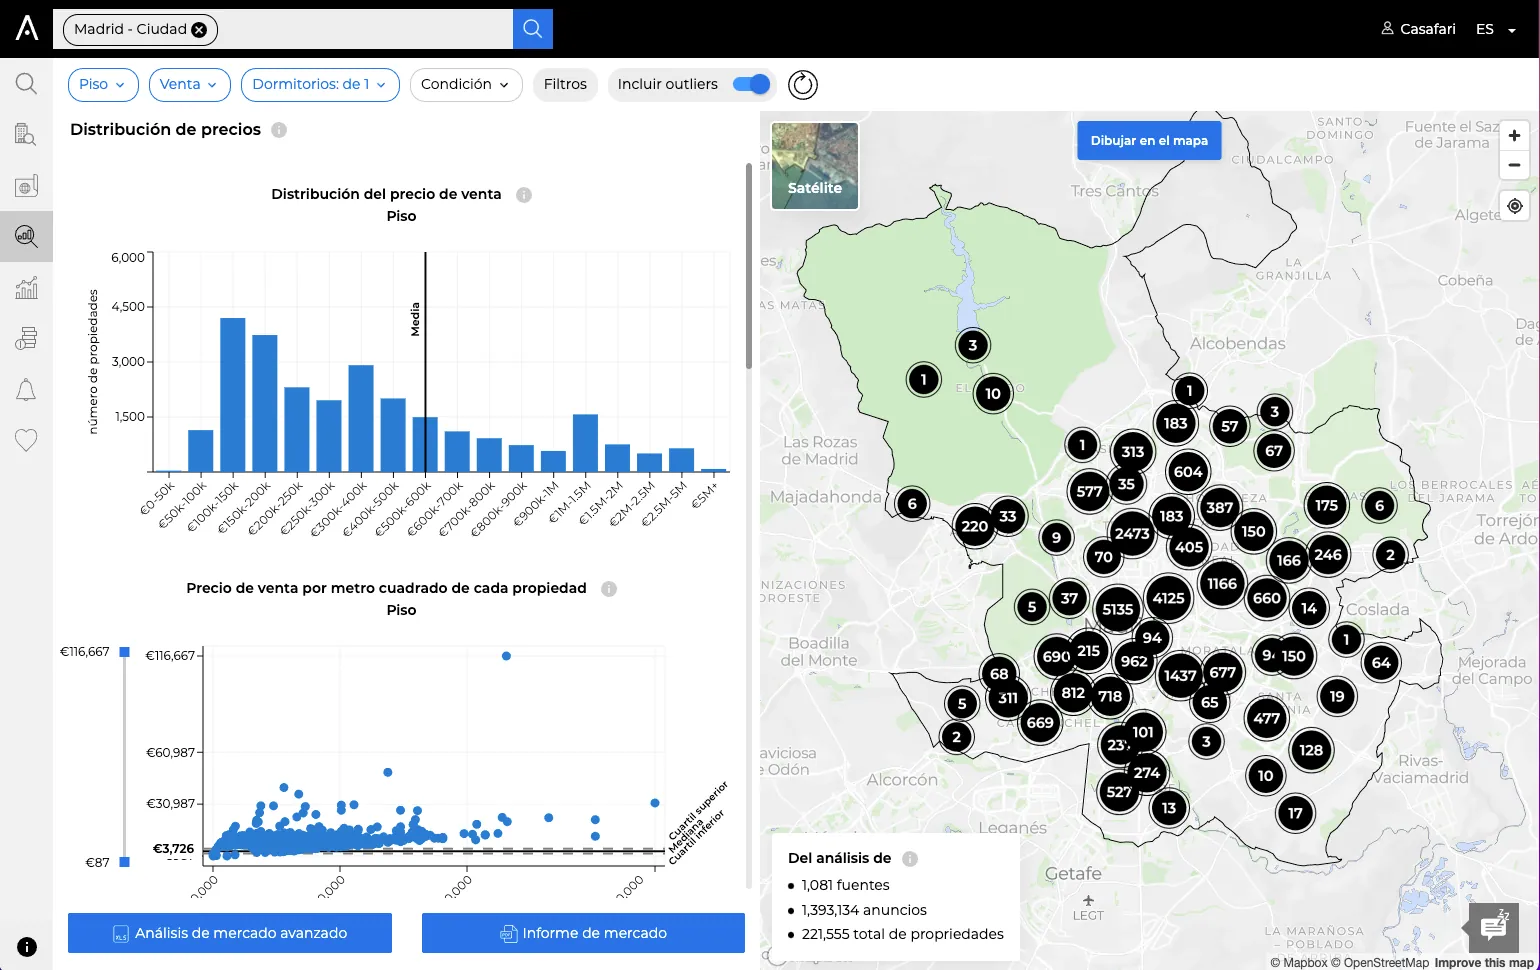Image resolution: width=1540 pixels, height=970 pixels.
Task: Click the €100k-150k histogram bar
Action: [x=233, y=394]
